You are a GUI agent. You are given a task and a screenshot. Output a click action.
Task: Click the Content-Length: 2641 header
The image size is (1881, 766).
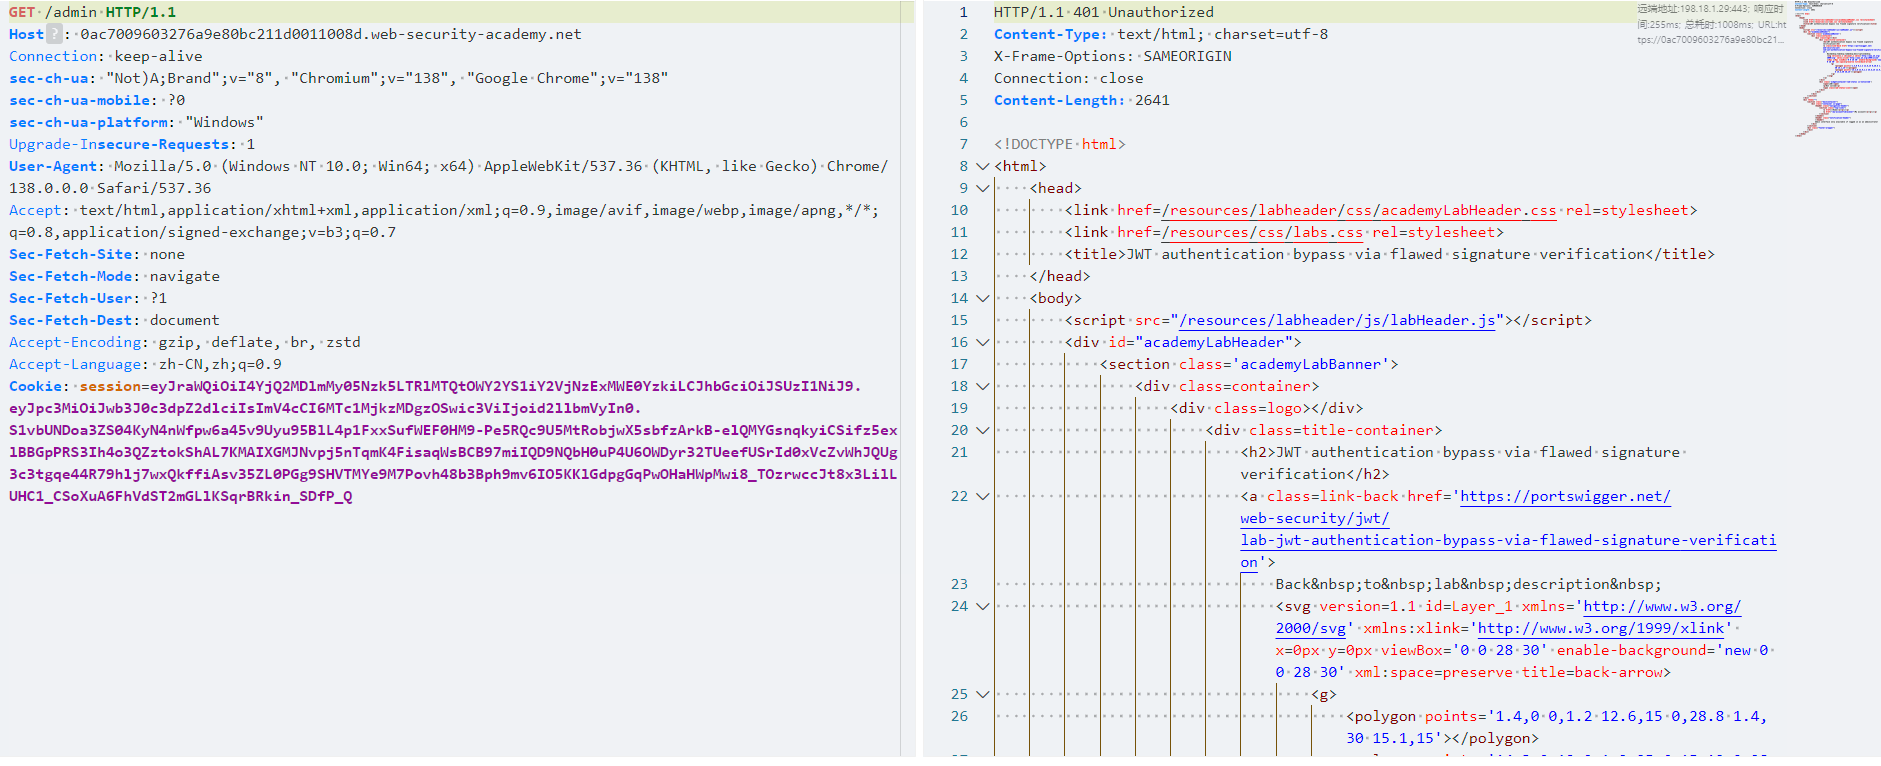pos(1082,100)
